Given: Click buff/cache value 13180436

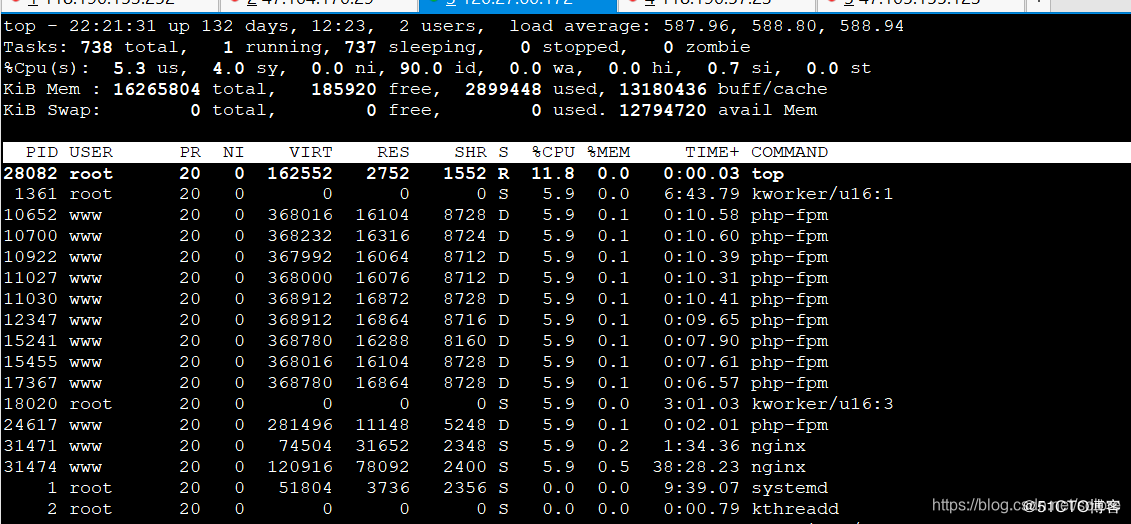Looking at the screenshot, I should pos(663,89).
